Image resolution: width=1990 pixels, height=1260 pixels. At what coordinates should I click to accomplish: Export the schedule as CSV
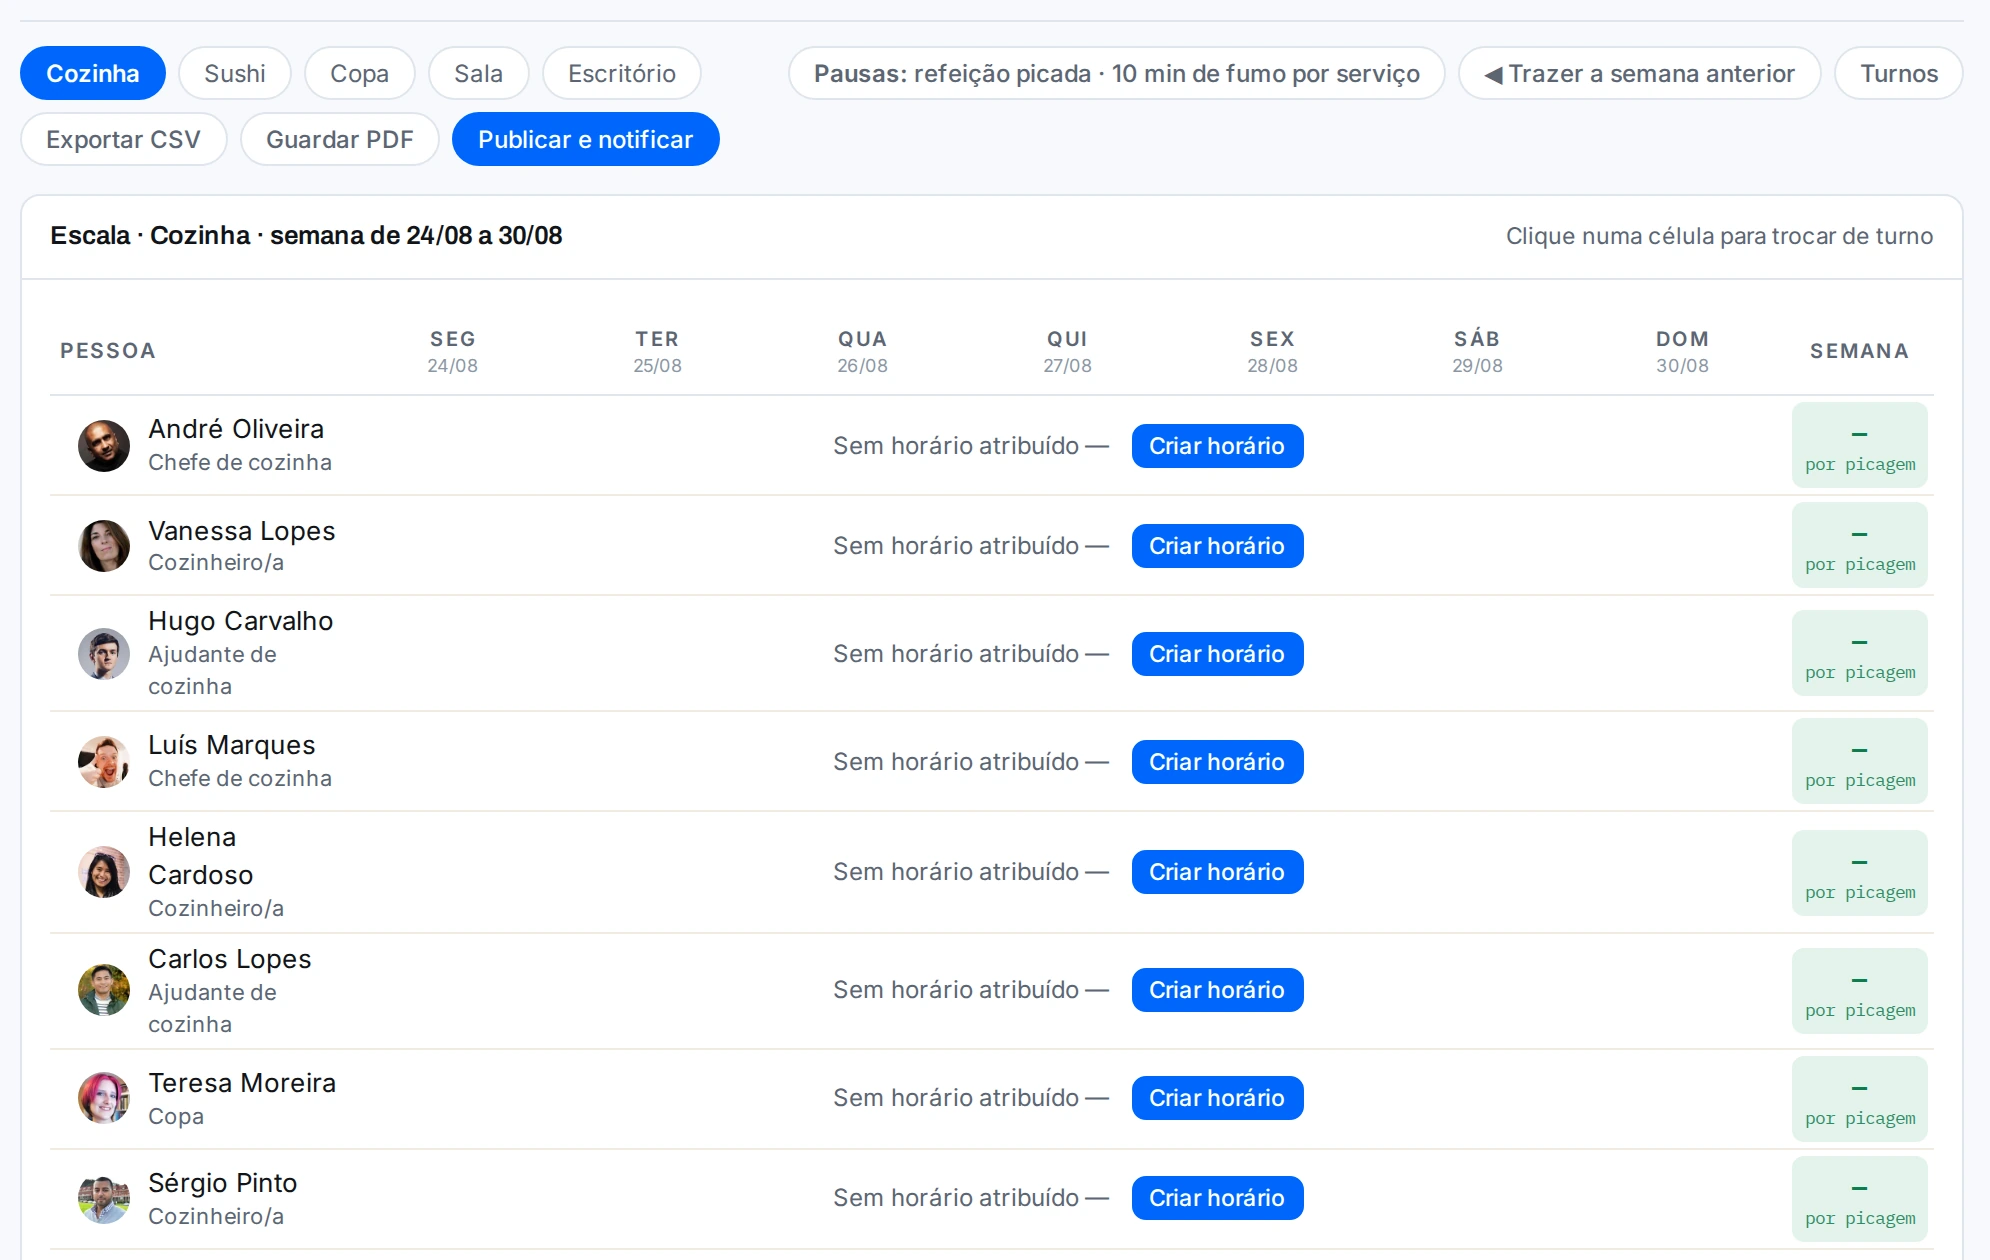tap(124, 139)
